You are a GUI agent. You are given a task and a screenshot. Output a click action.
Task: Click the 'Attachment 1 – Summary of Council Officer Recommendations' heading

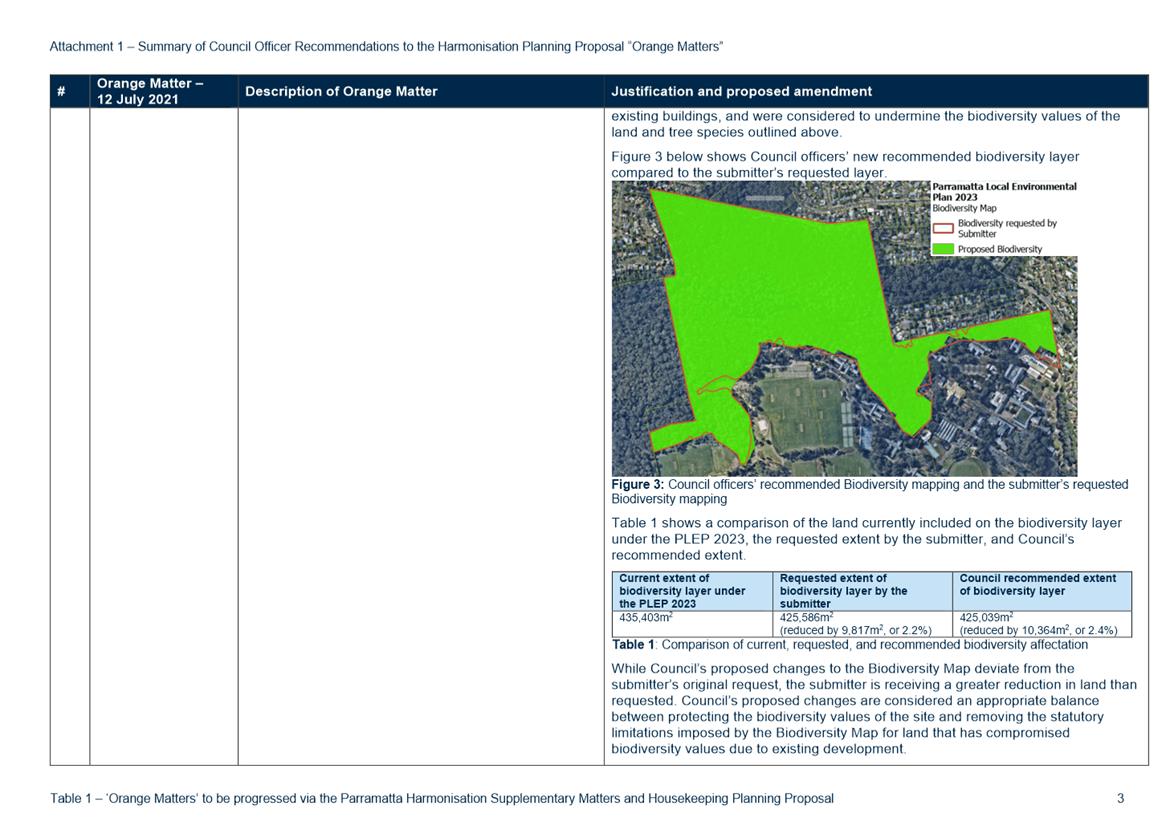click(386, 46)
